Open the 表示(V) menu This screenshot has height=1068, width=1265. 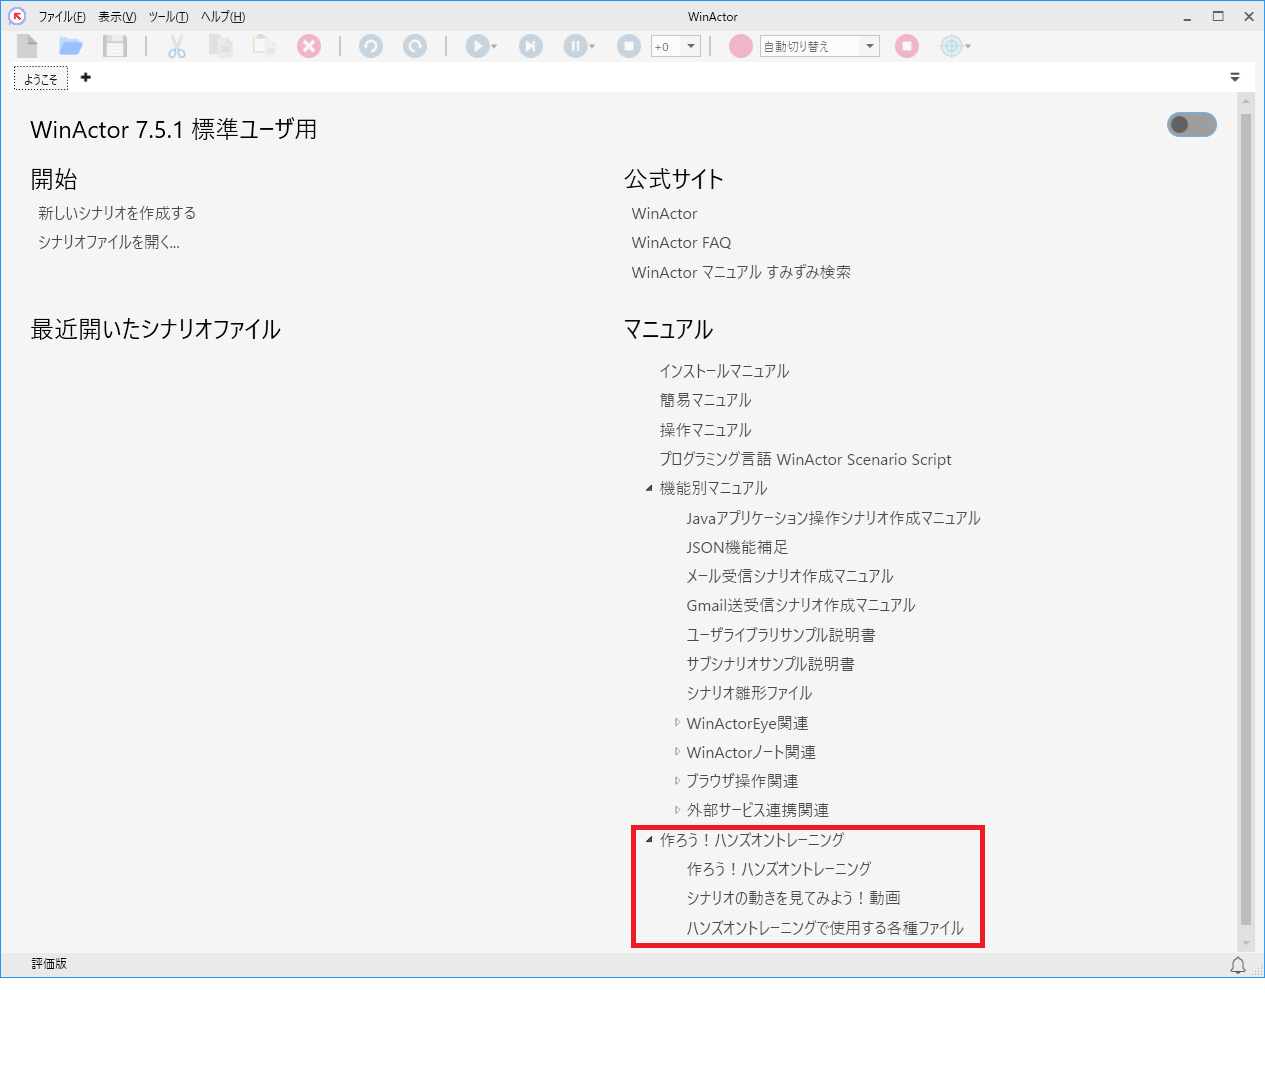[117, 17]
